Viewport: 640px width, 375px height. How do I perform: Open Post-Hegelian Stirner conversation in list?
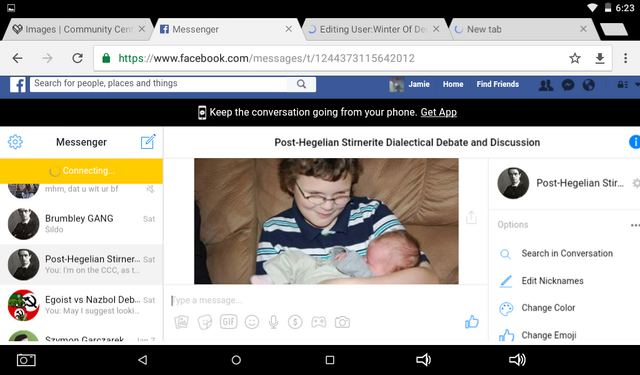click(x=81, y=265)
